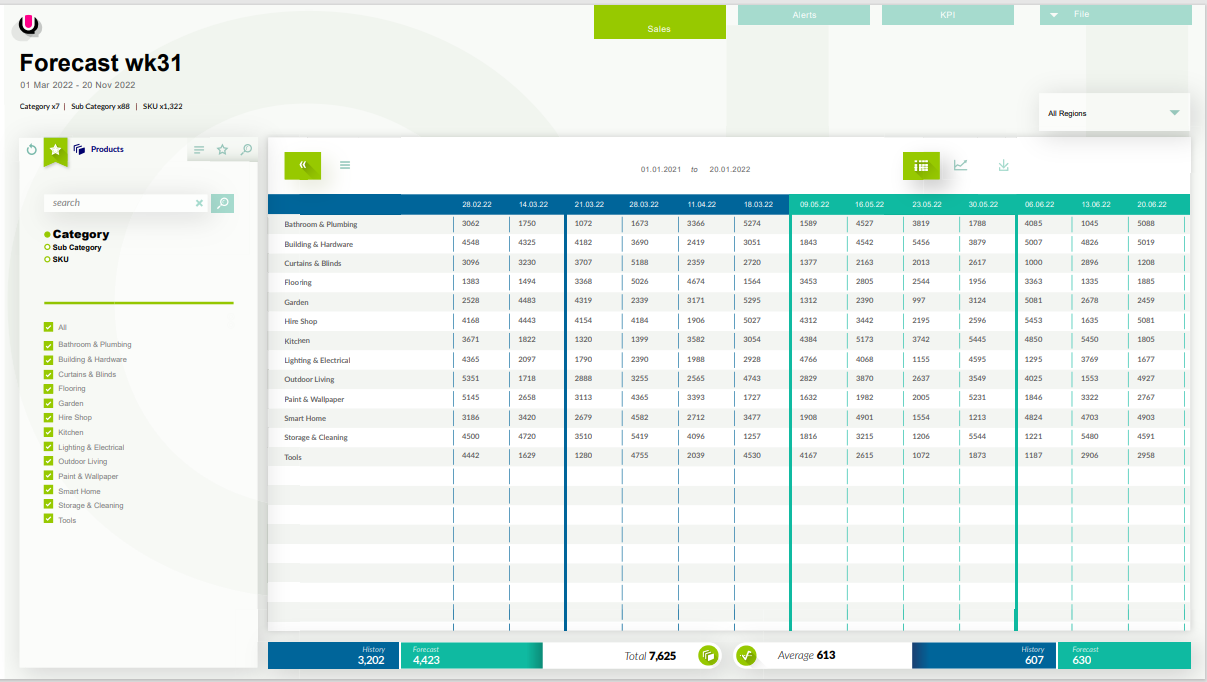Uncheck the Tools checkbox
This screenshot has height=682, width=1207.
point(48,520)
